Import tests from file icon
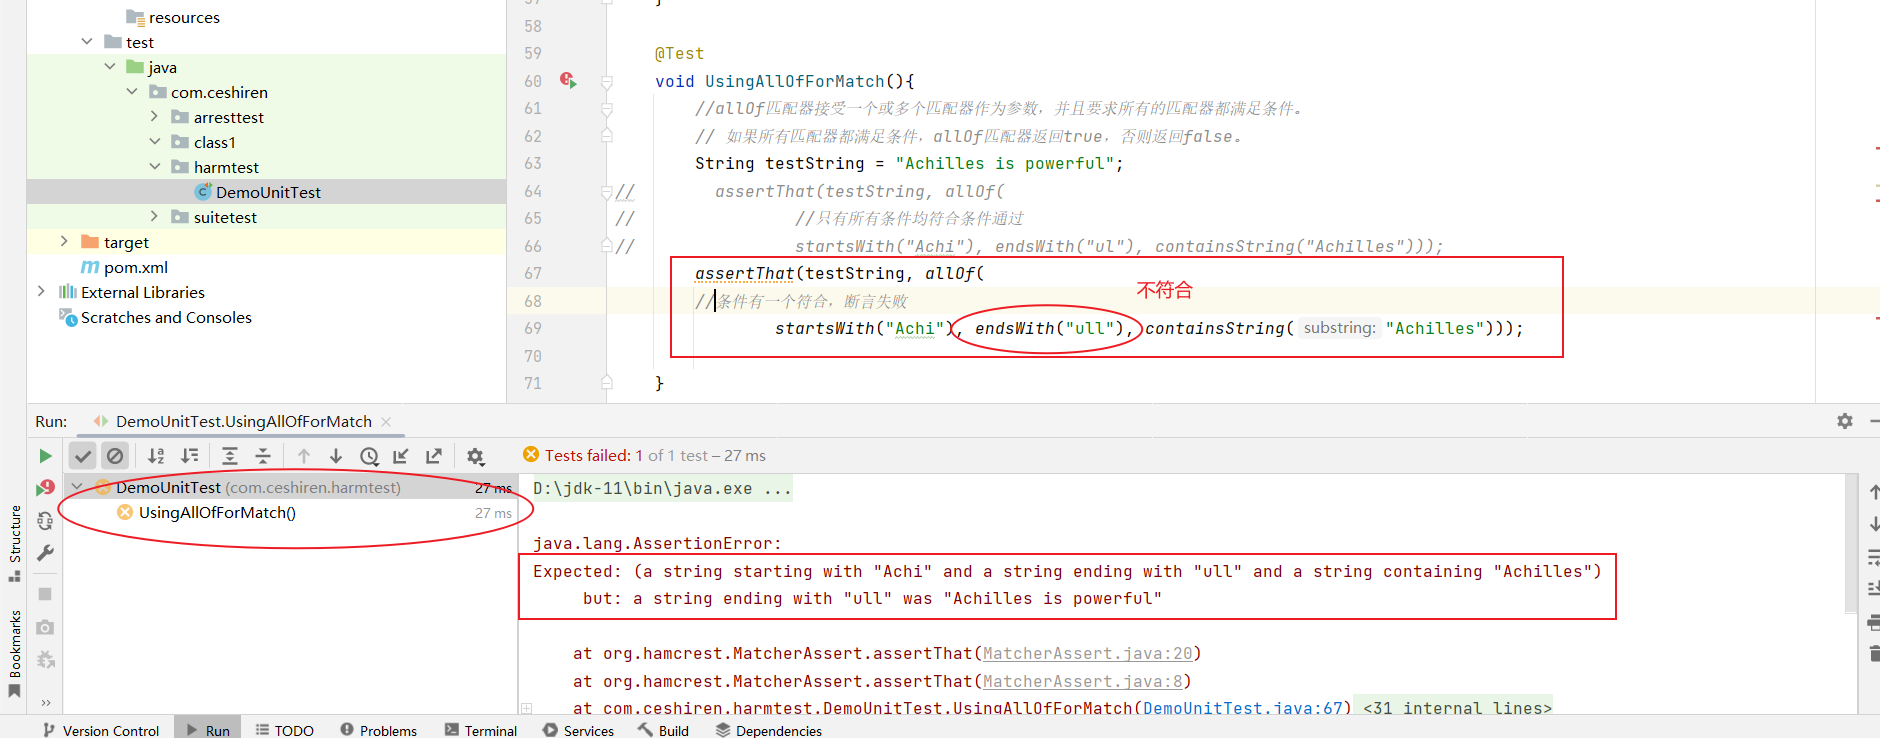This screenshot has height=738, width=1880. tap(401, 456)
